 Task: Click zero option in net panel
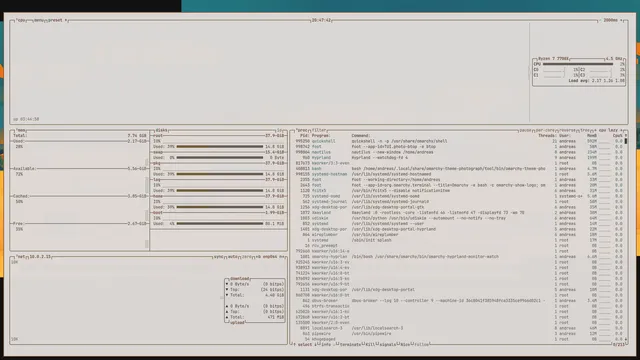247,257
